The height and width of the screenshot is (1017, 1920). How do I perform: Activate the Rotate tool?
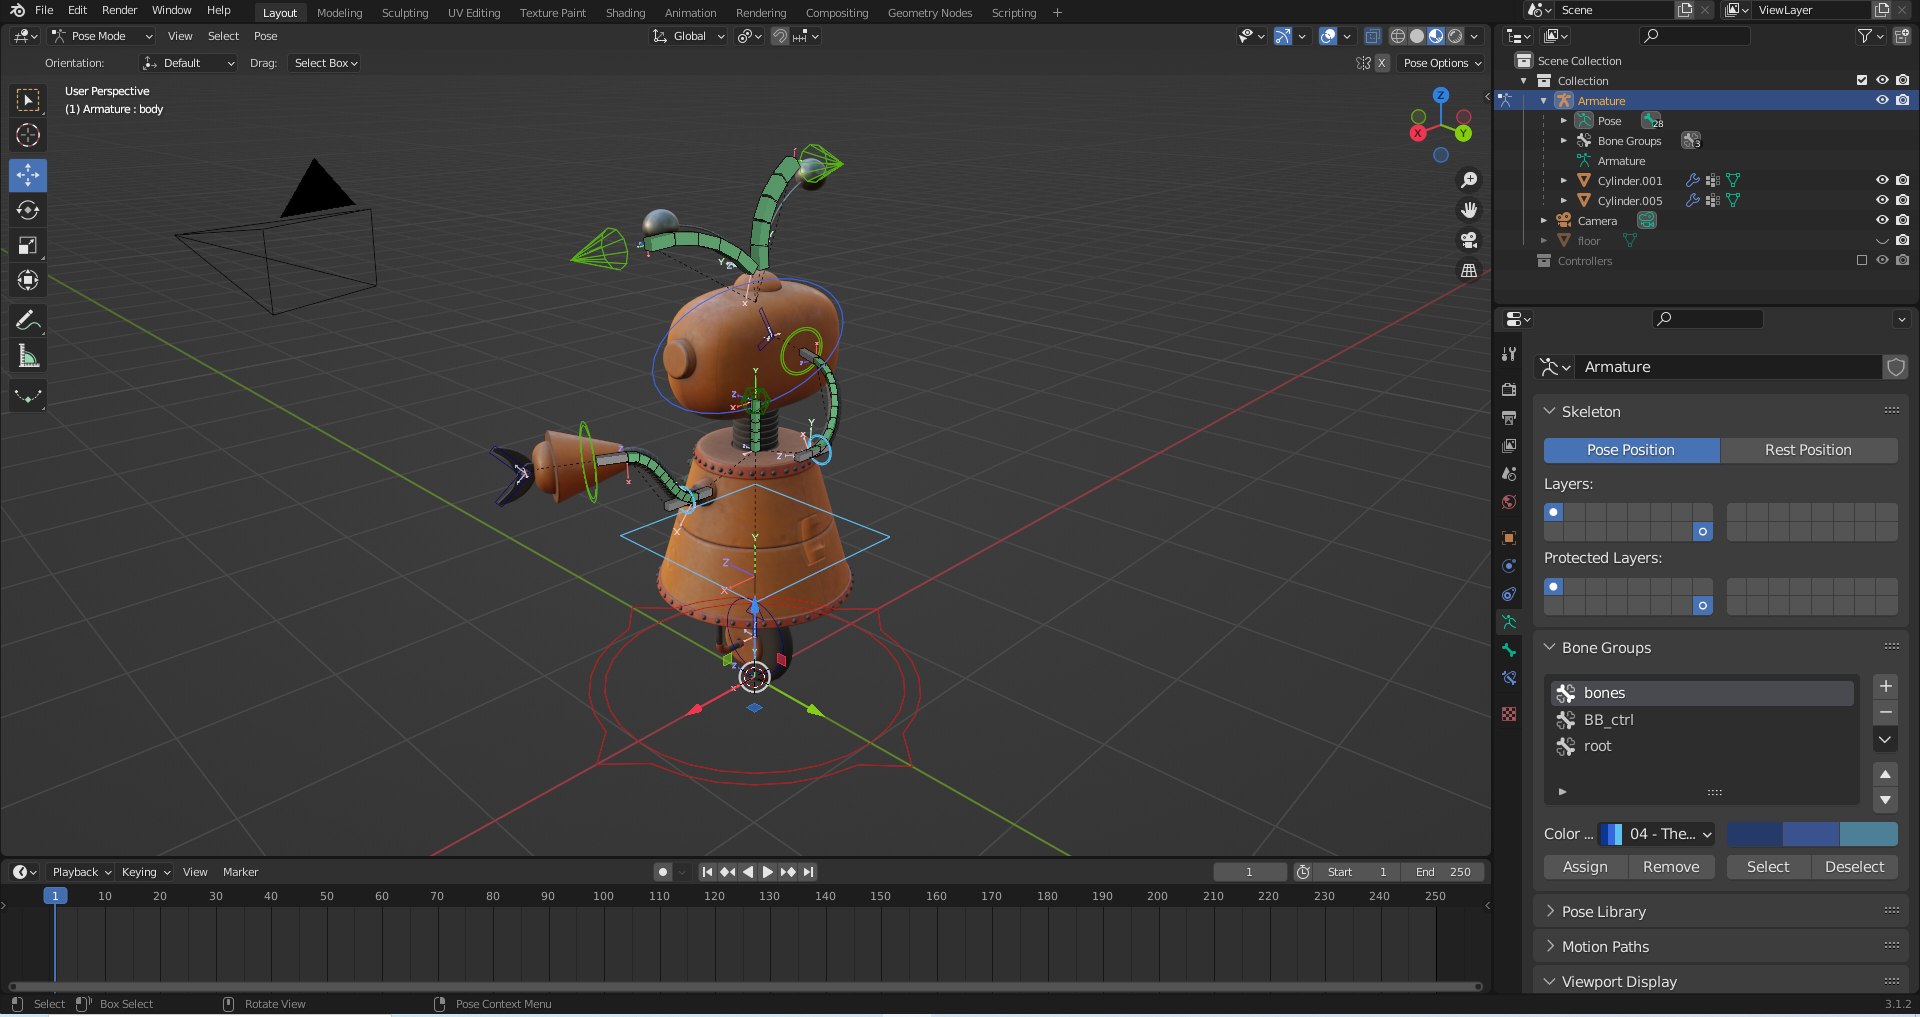(x=28, y=210)
